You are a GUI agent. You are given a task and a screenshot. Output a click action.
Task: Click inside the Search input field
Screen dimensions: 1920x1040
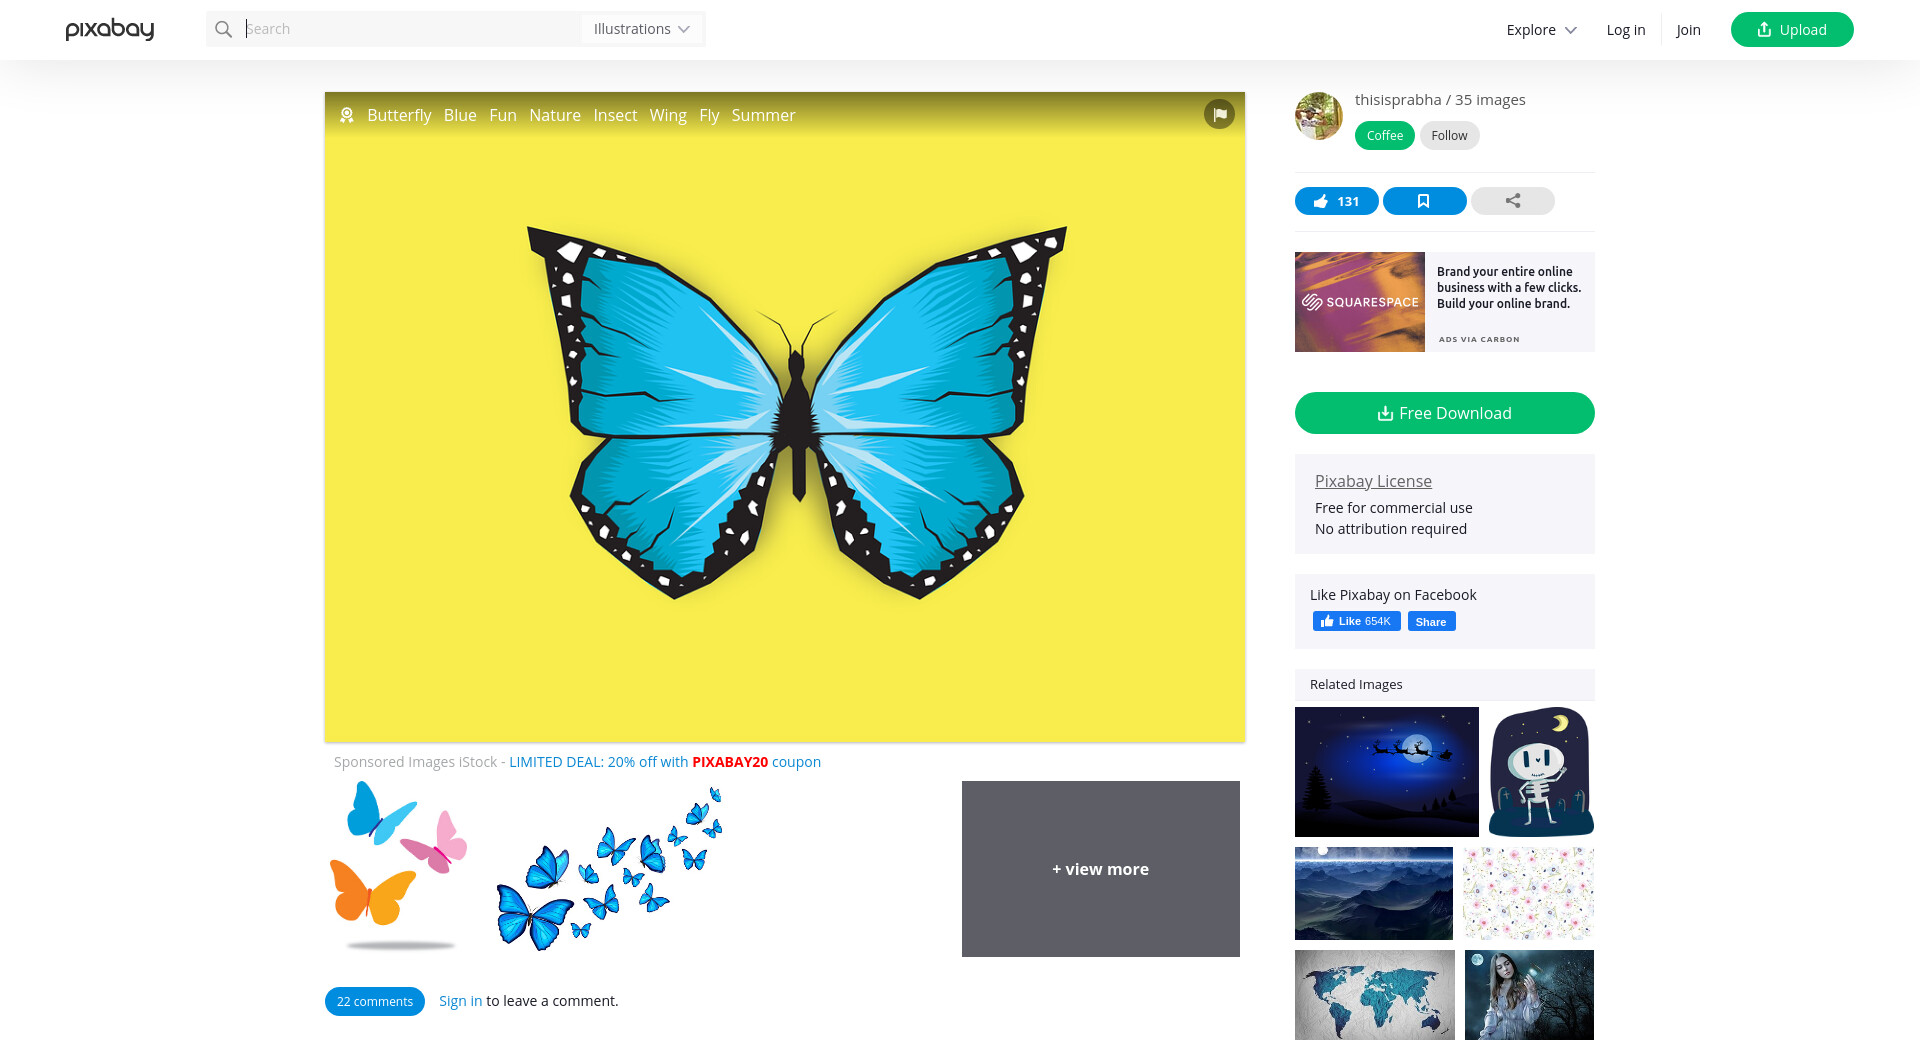pos(410,29)
